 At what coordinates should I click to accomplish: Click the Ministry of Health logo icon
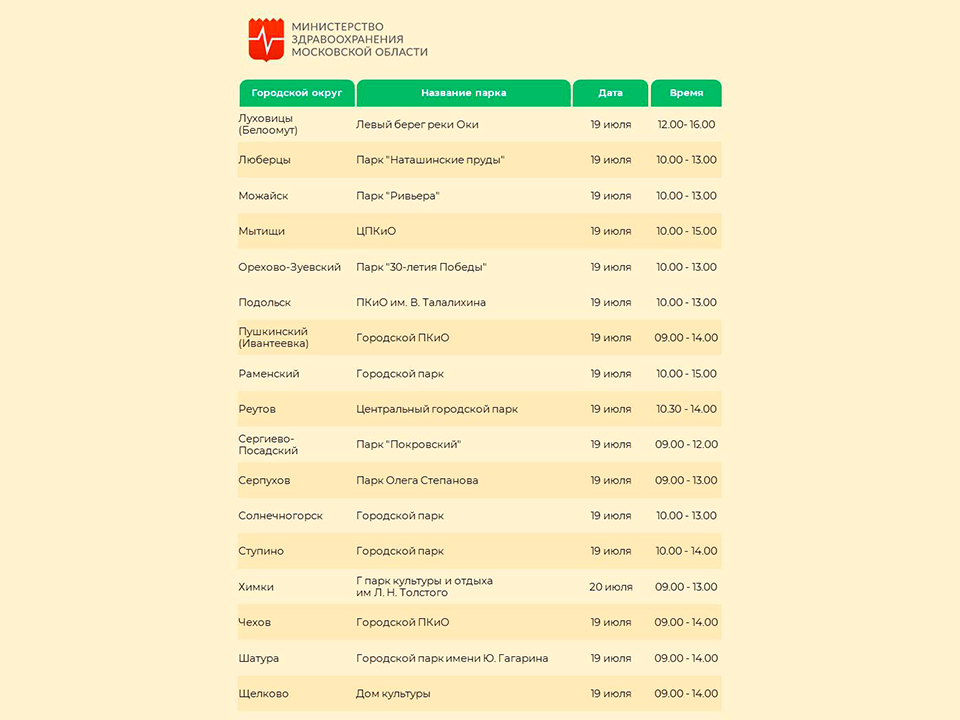click(266, 39)
